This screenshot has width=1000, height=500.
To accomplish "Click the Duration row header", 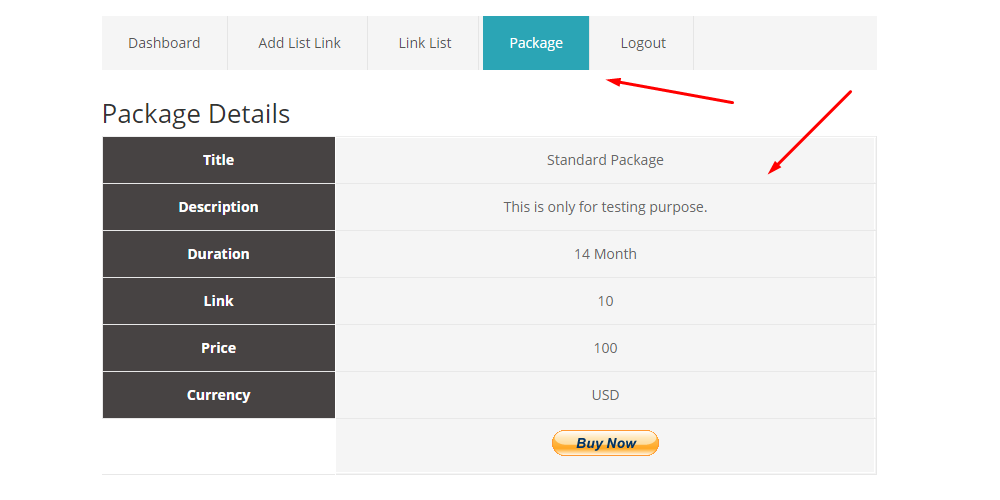I will point(219,254).
